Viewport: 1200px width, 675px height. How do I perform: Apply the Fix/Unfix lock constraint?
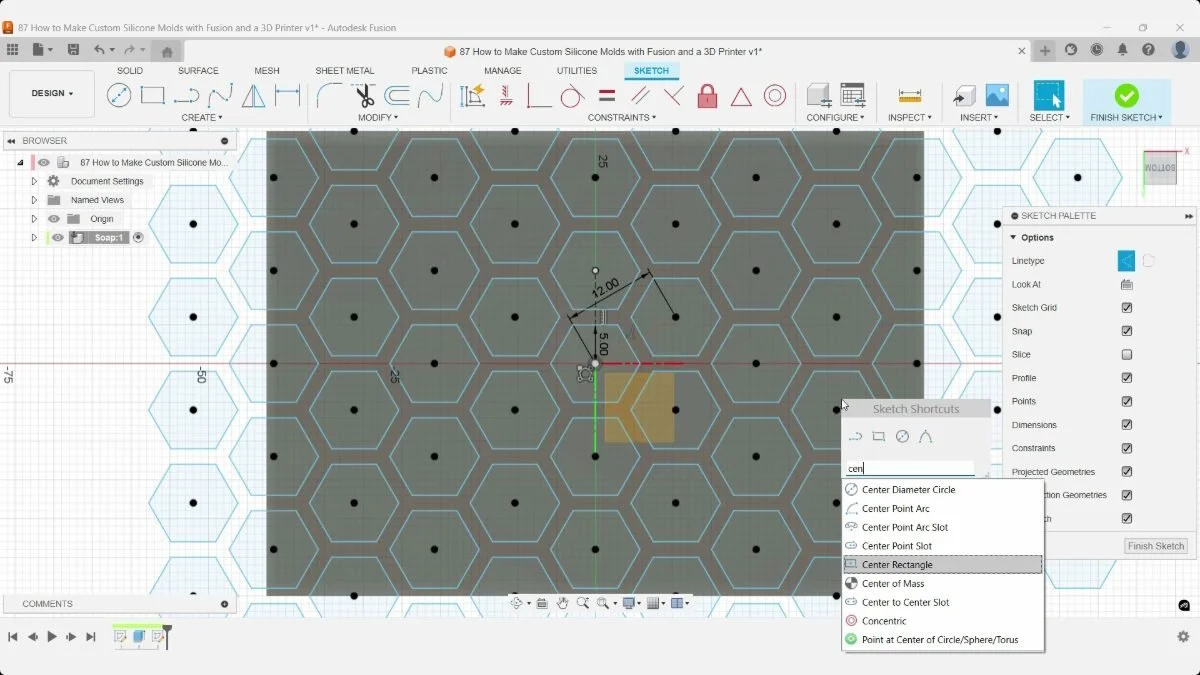(x=707, y=95)
